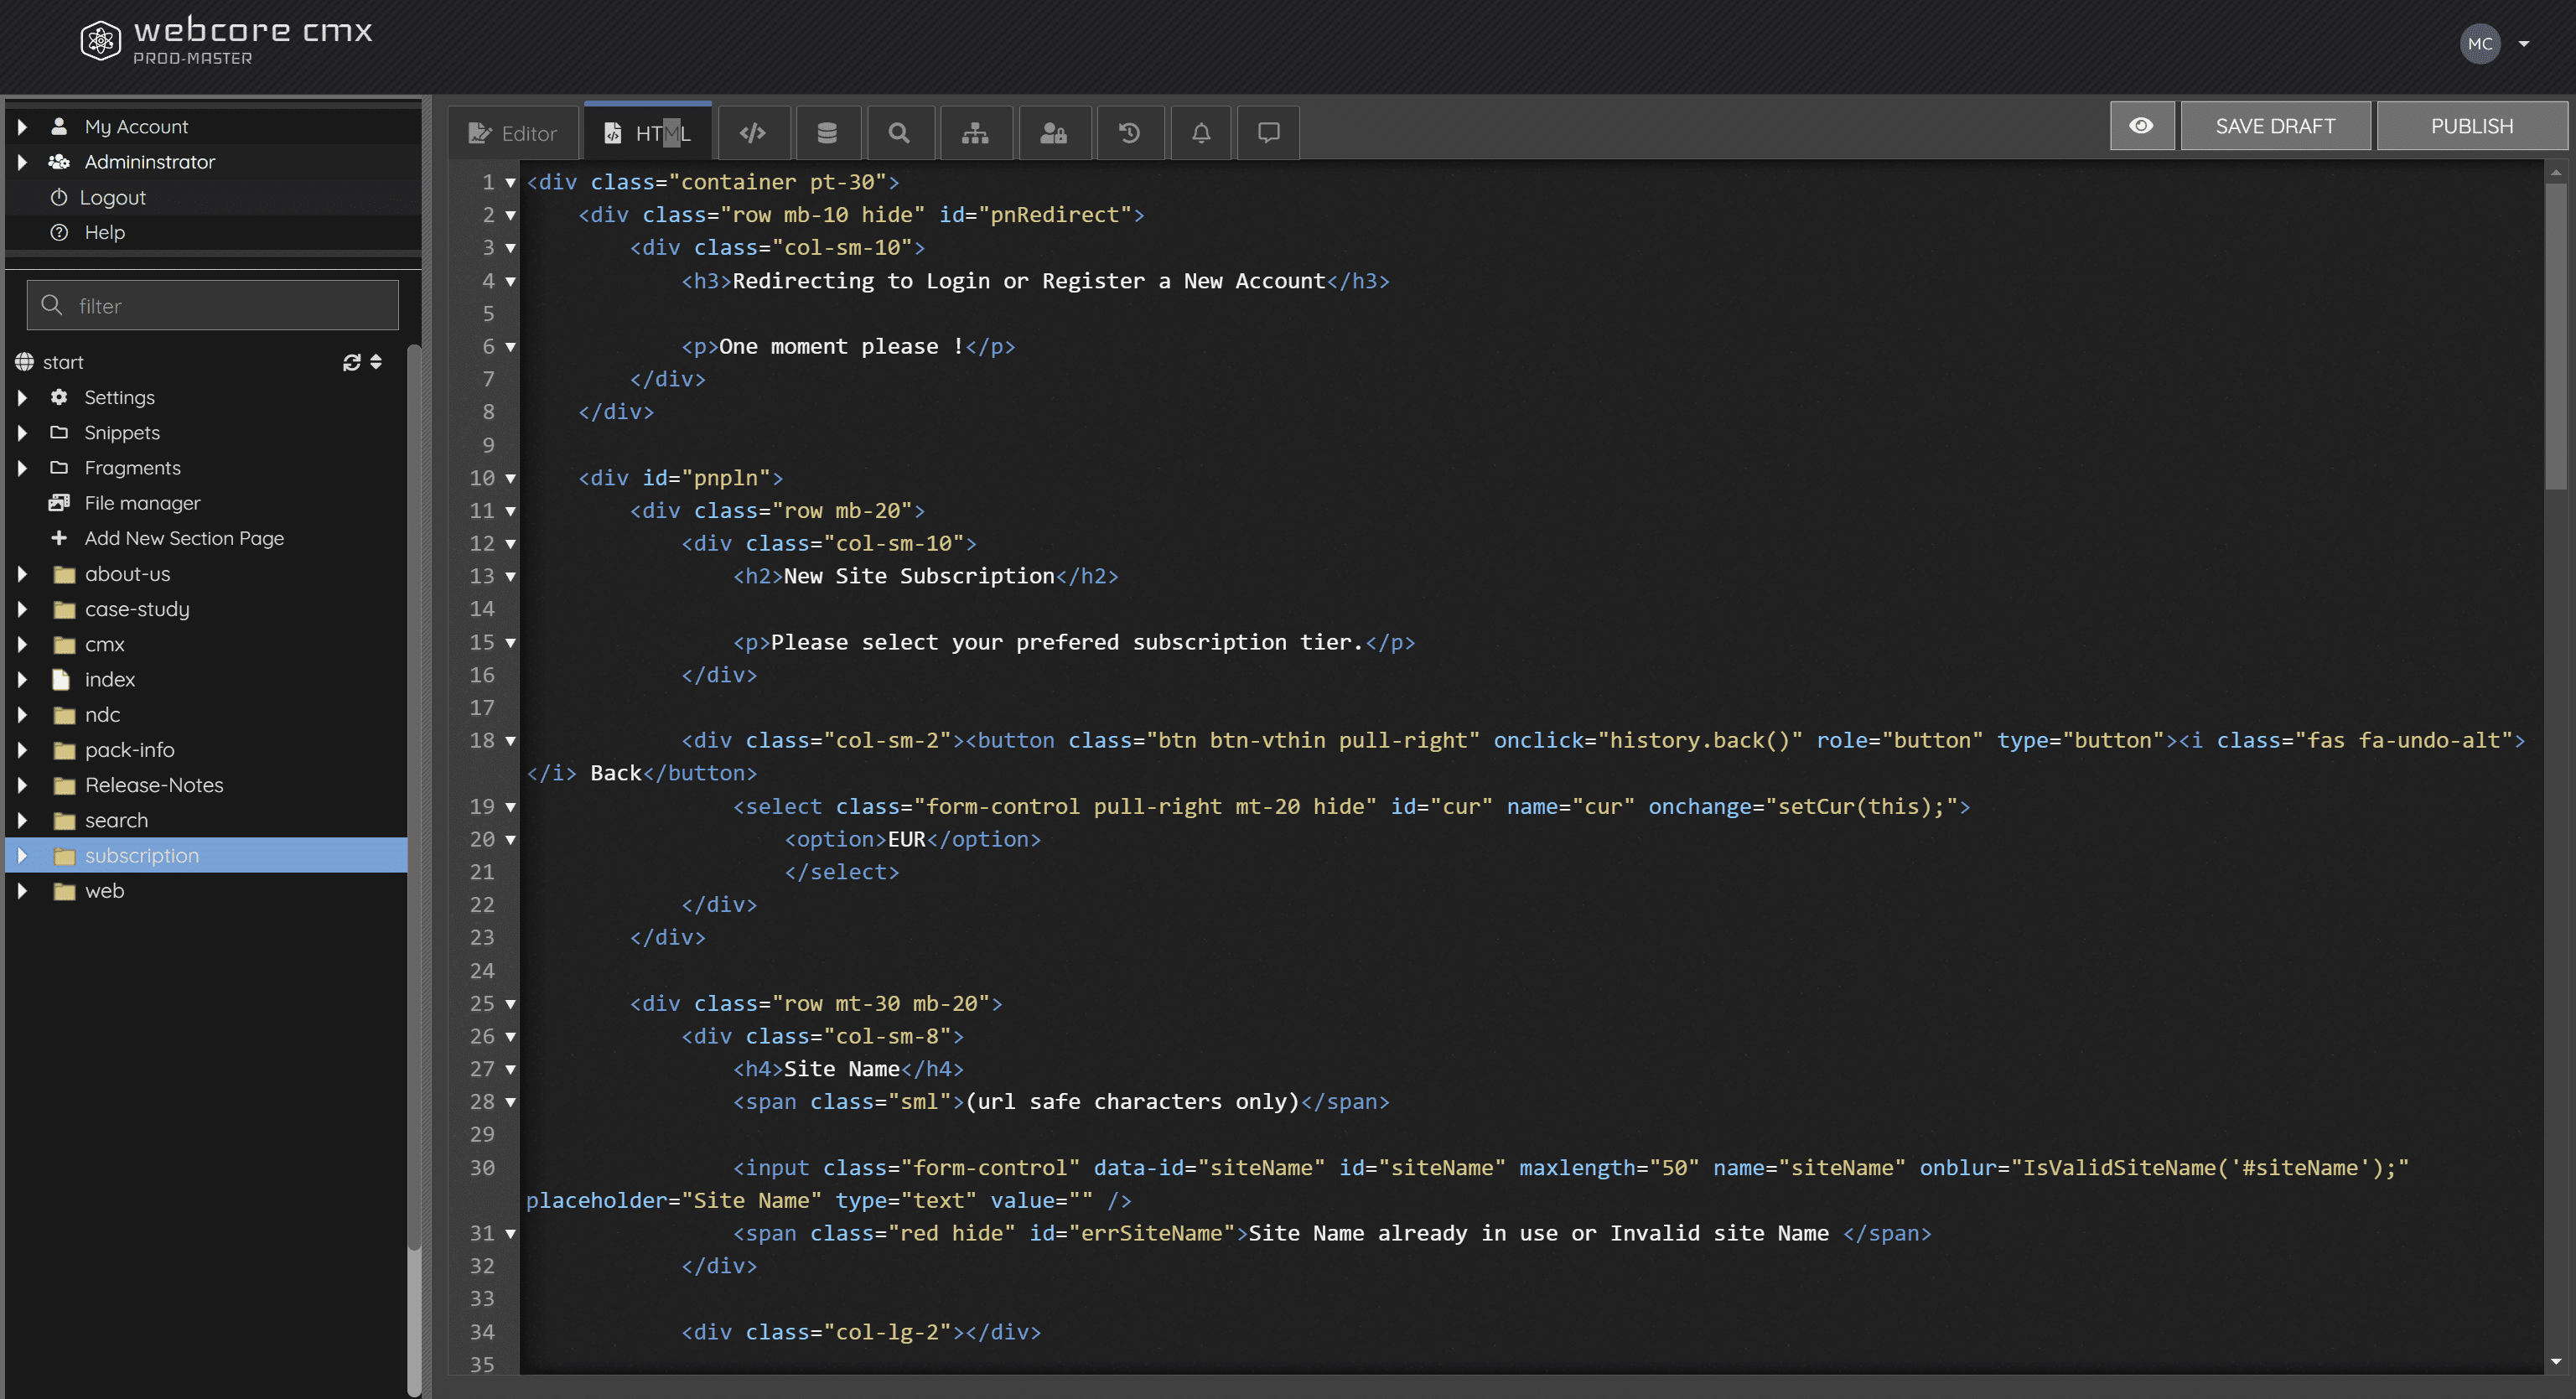Screen dimensions: 2576x1399
Task: Expand the Settings tree node arrow
Action: (x=22, y=398)
